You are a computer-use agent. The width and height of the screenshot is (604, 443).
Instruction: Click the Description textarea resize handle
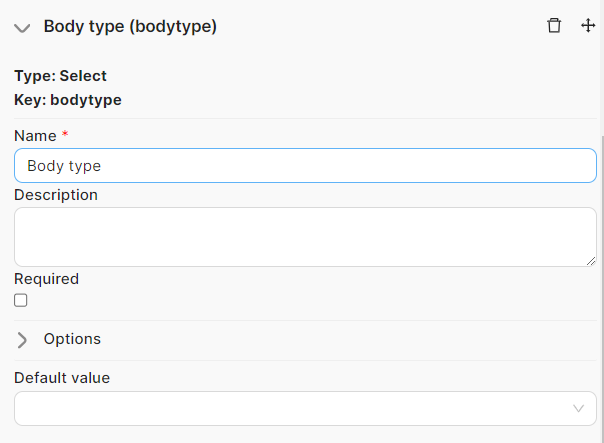click(591, 261)
